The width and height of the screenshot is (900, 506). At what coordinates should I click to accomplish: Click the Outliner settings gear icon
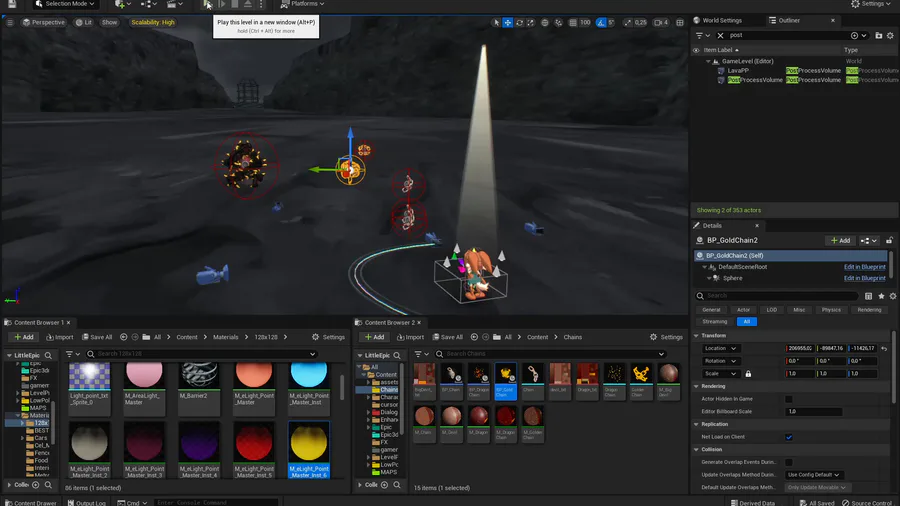[890, 36]
